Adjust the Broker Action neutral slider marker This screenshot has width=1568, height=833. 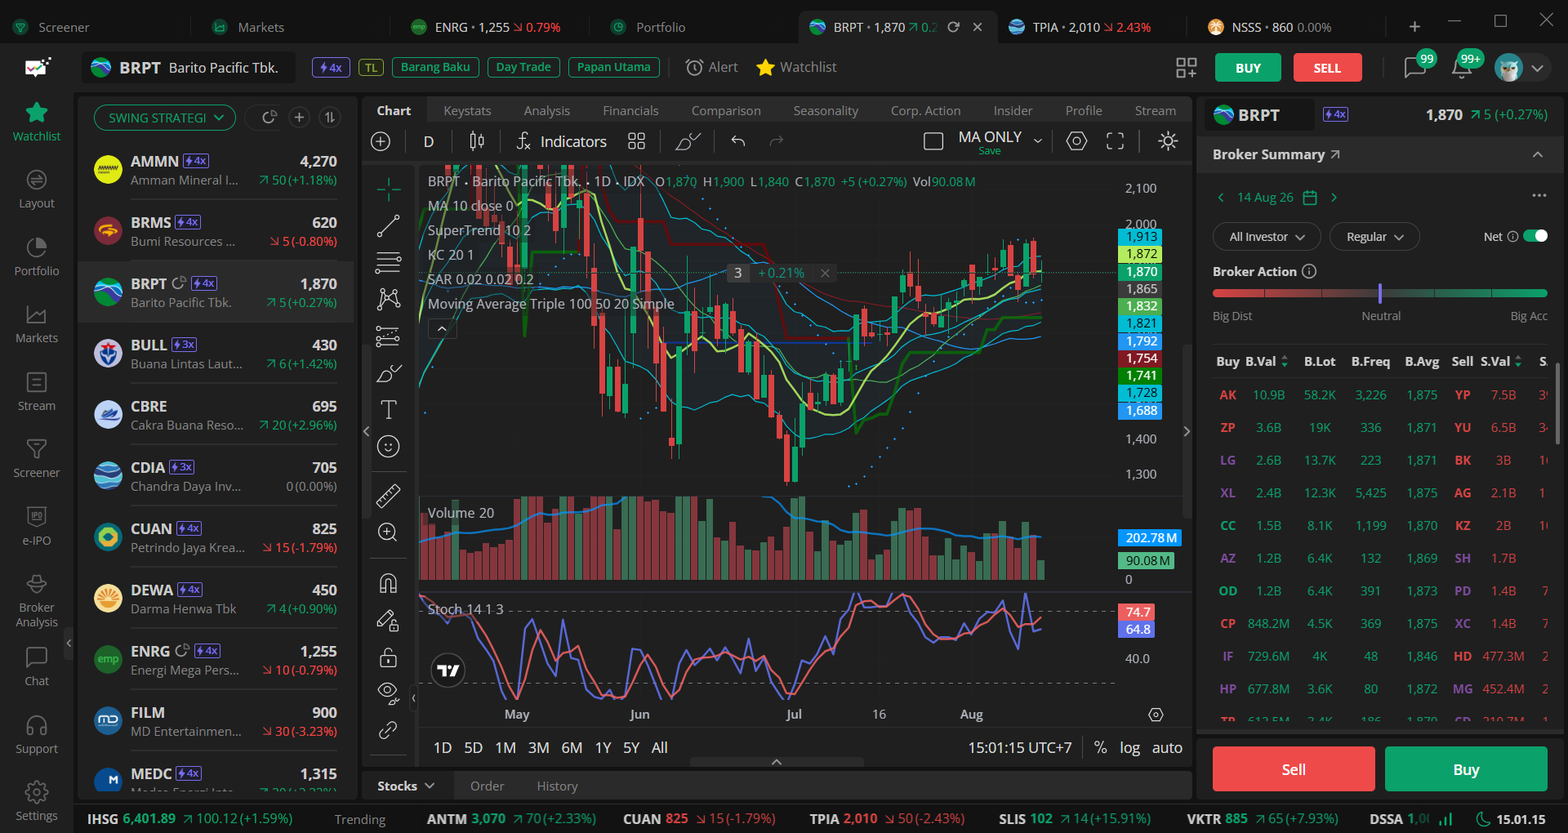click(x=1380, y=293)
